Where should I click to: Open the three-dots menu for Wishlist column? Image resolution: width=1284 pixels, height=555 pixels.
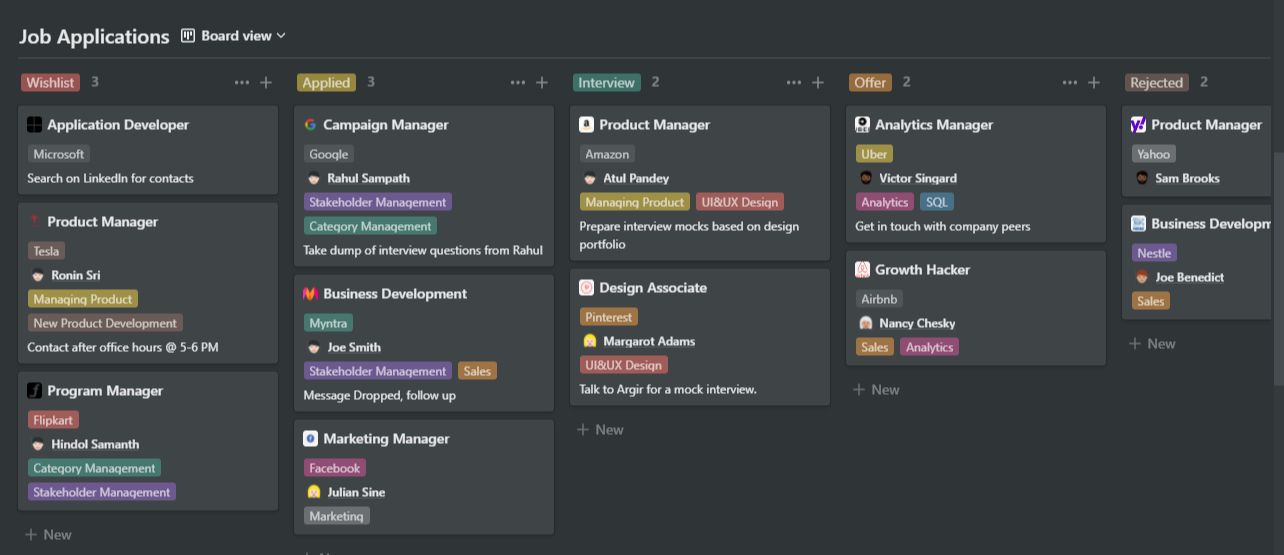click(x=241, y=83)
